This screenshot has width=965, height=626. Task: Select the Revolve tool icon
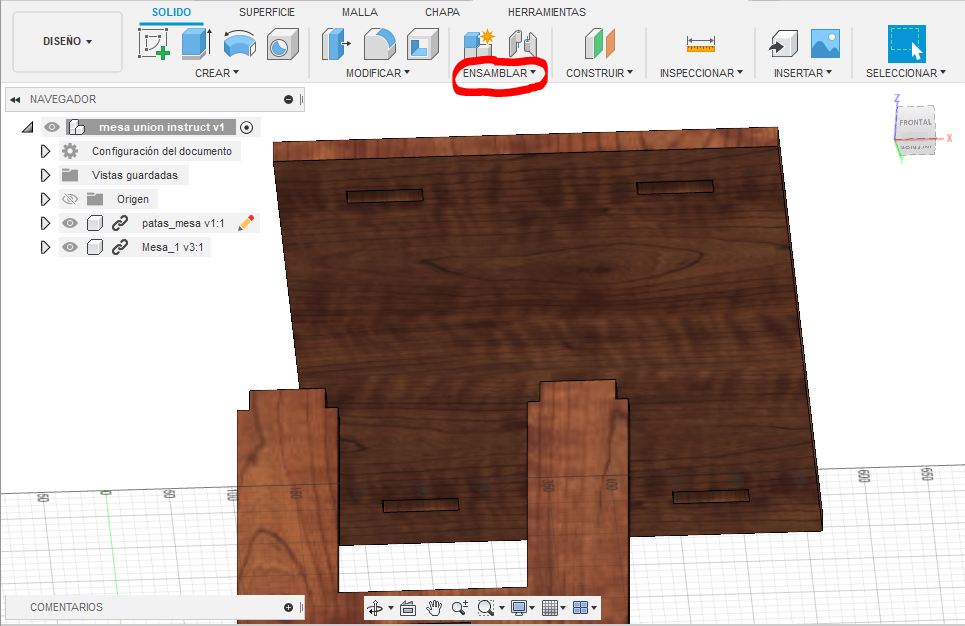point(239,44)
